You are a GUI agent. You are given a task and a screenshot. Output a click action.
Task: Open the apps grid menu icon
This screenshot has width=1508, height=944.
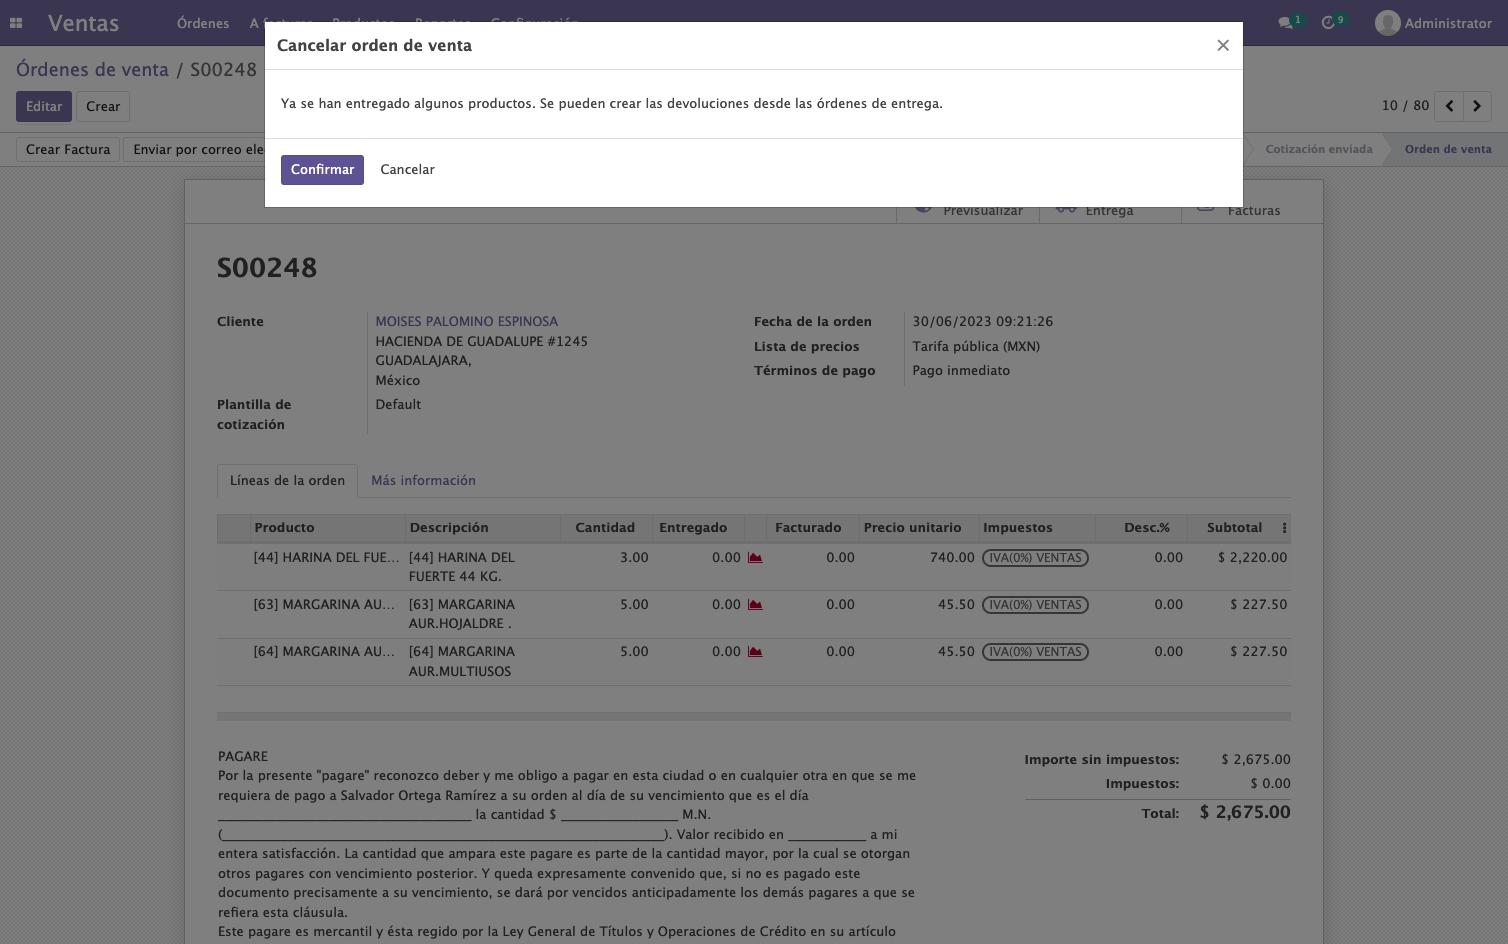[16, 23]
